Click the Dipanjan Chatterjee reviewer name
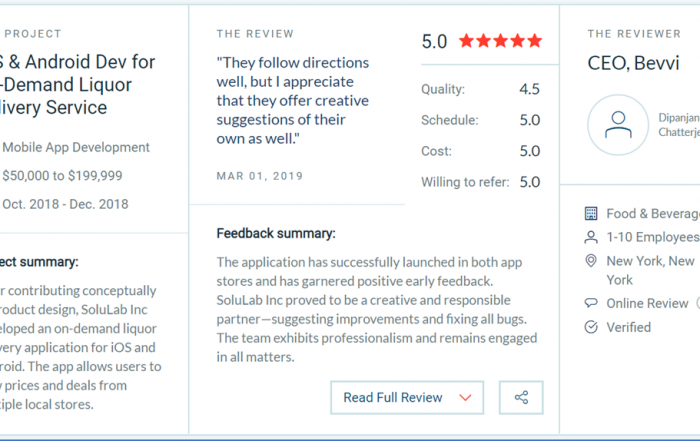The image size is (700, 441). pyautogui.click(x=679, y=125)
